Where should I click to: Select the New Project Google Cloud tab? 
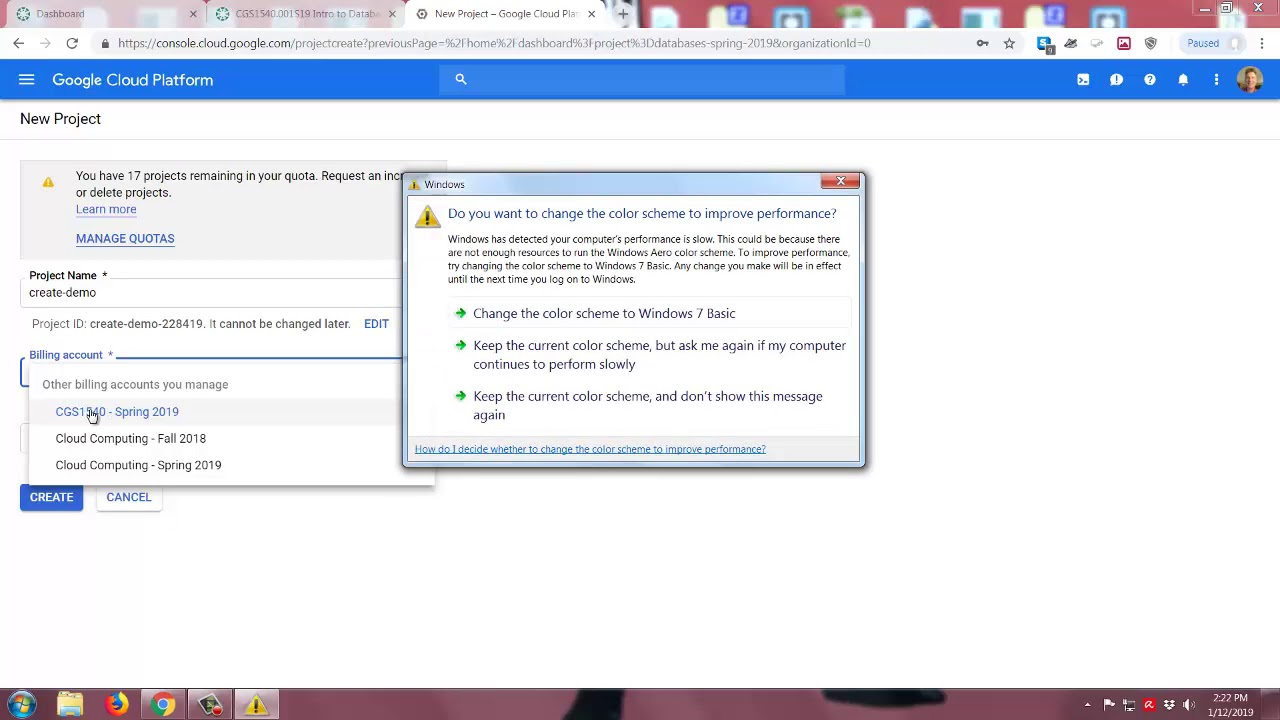pos(505,14)
